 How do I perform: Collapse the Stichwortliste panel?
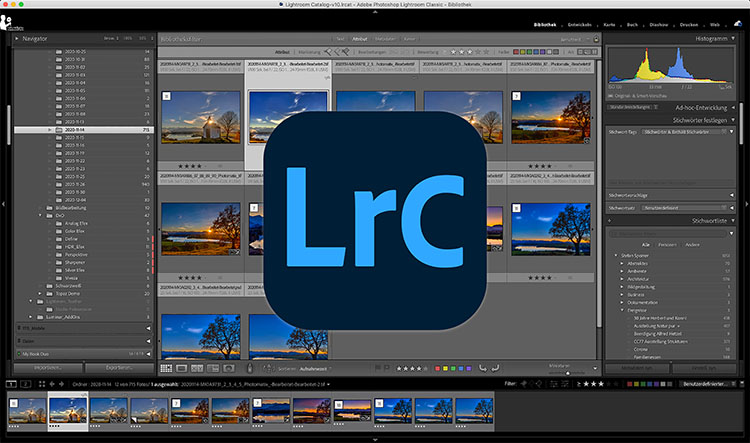(732, 221)
